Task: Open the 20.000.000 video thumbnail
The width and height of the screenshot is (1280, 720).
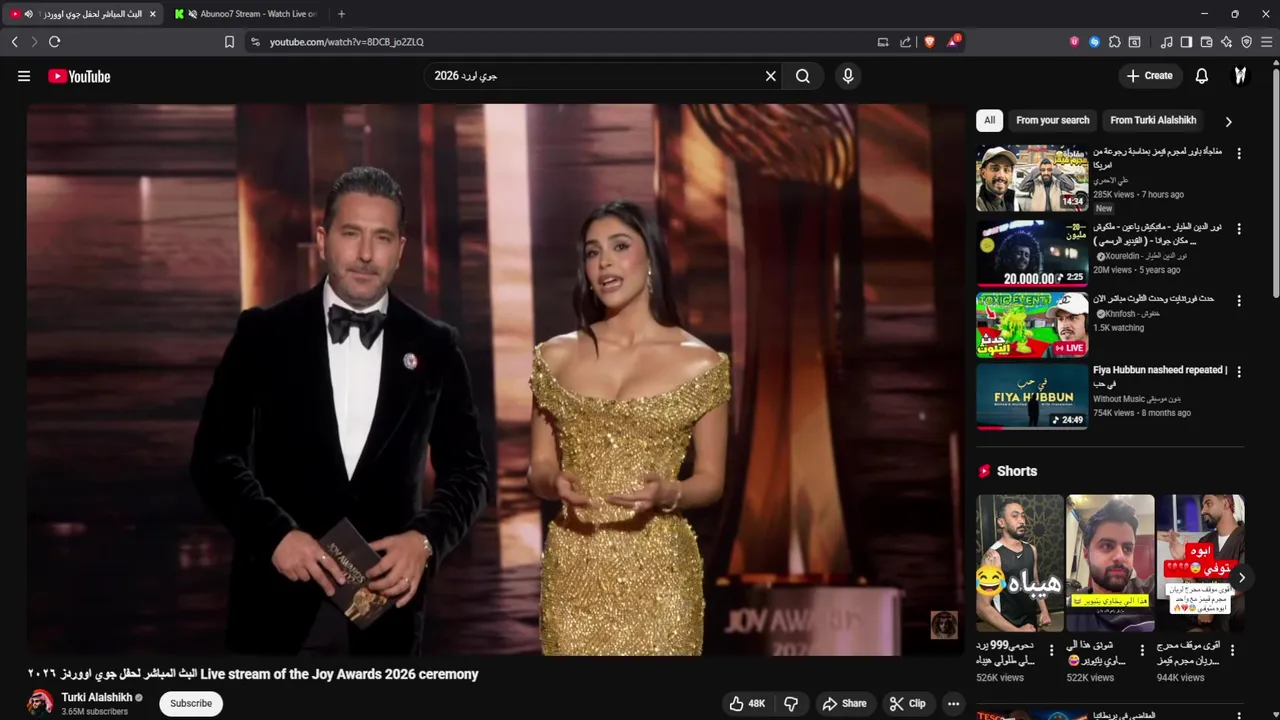Action: point(1032,253)
